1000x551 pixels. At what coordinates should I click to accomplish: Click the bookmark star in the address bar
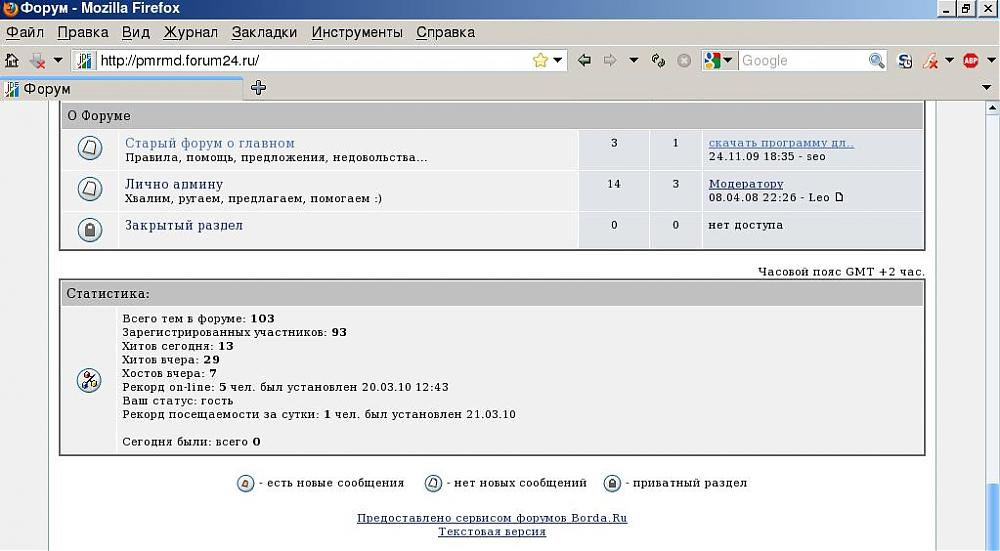pyautogui.click(x=540, y=61)
